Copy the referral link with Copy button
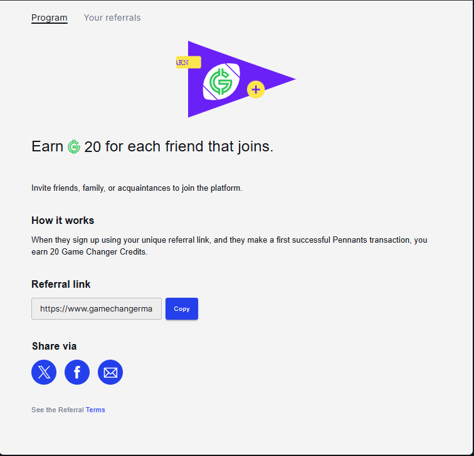This screenshot has height=456, width=474. pyautogui.click(x=182, y=309)
